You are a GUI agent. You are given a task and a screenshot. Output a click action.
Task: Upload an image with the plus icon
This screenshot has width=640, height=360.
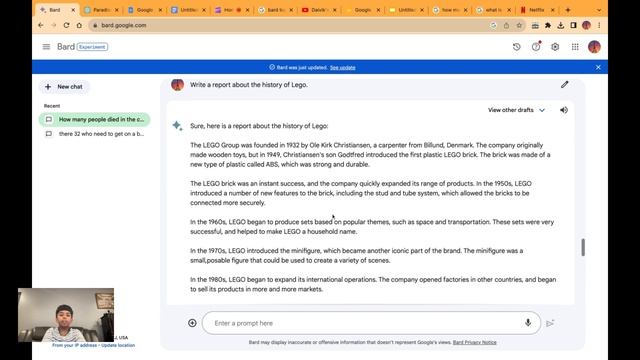click(192, 323)
